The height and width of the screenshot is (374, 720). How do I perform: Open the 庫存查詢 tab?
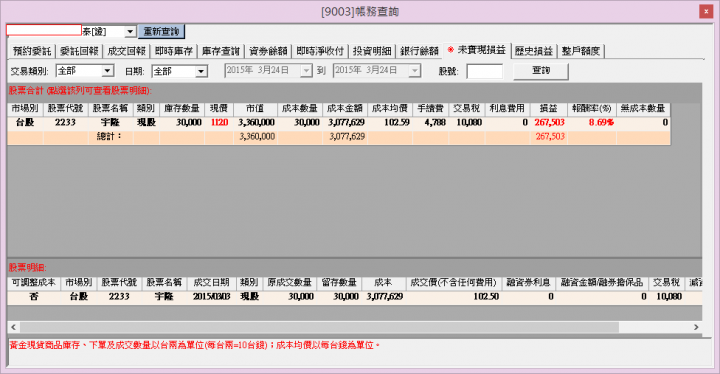221,51
